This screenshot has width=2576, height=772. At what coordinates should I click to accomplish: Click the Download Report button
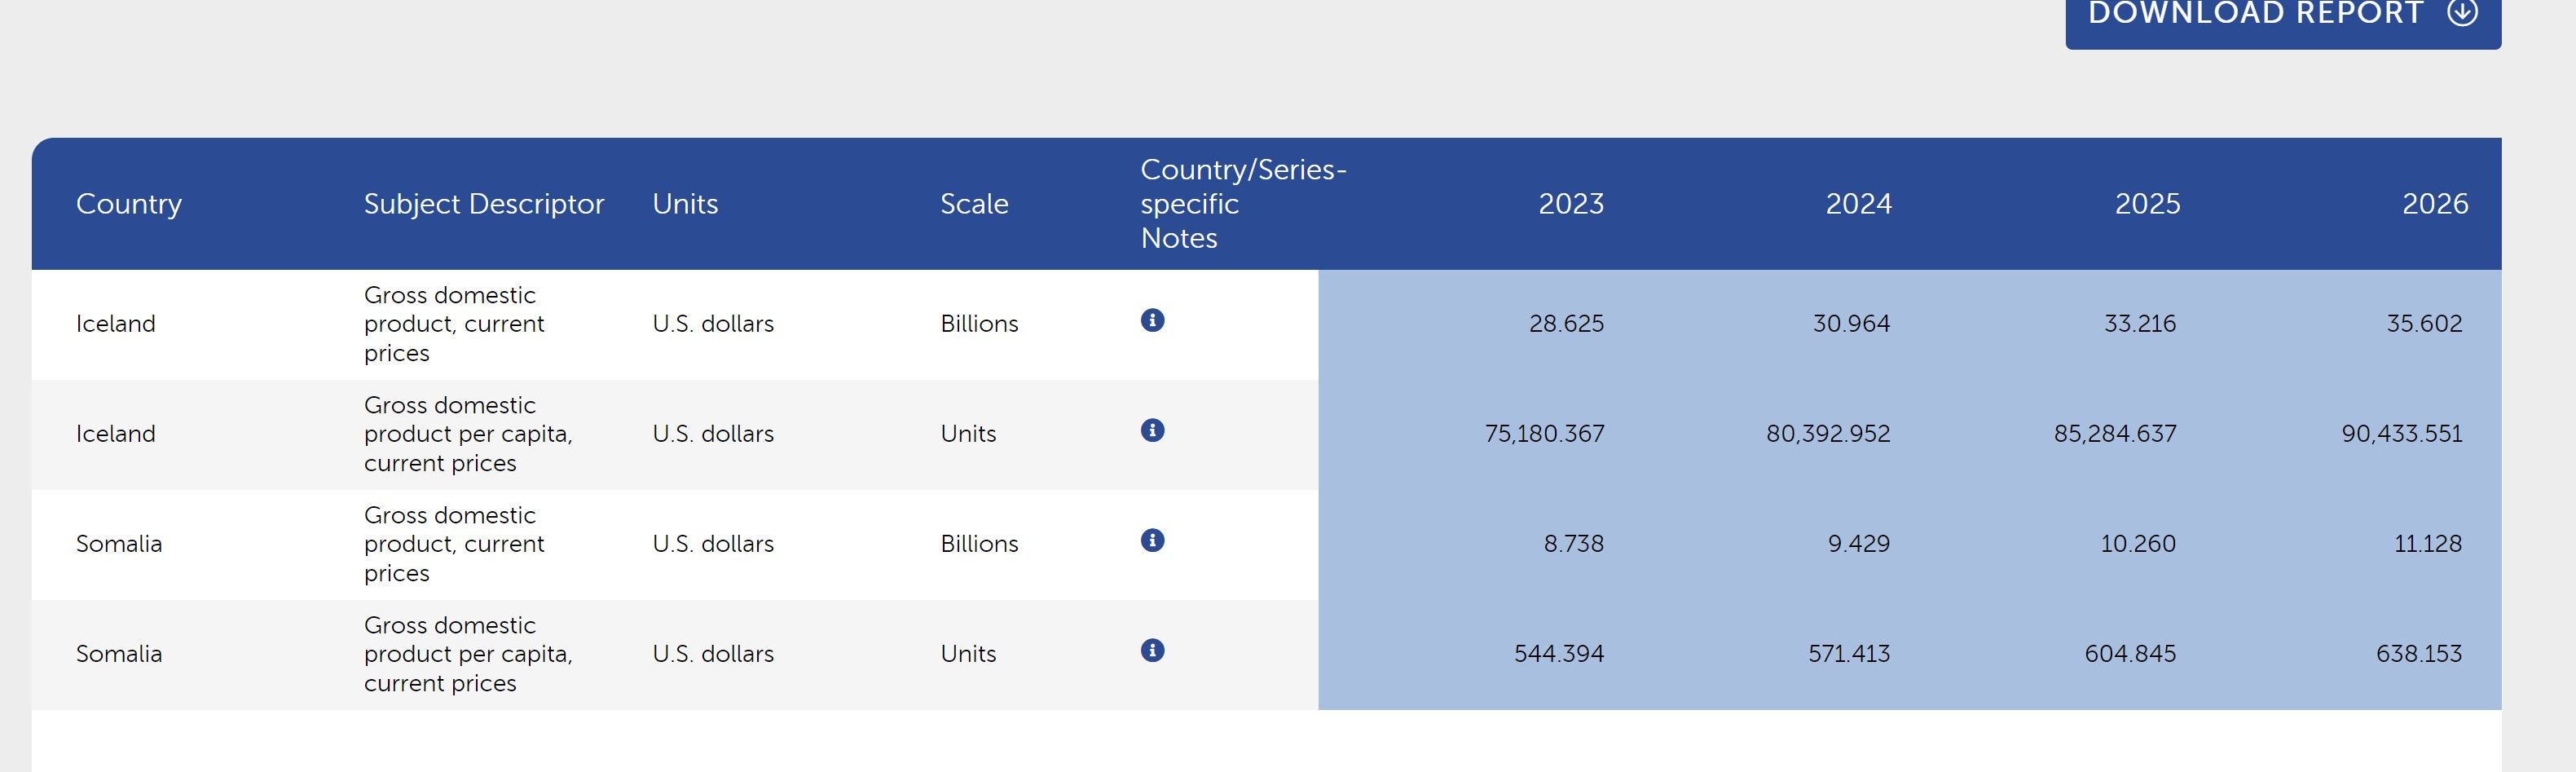coord(2282,14)
